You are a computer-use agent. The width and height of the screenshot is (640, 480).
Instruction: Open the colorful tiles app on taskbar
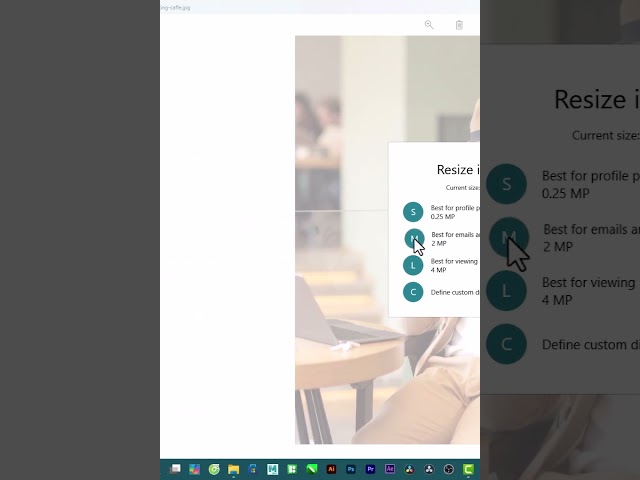(195, 469)
